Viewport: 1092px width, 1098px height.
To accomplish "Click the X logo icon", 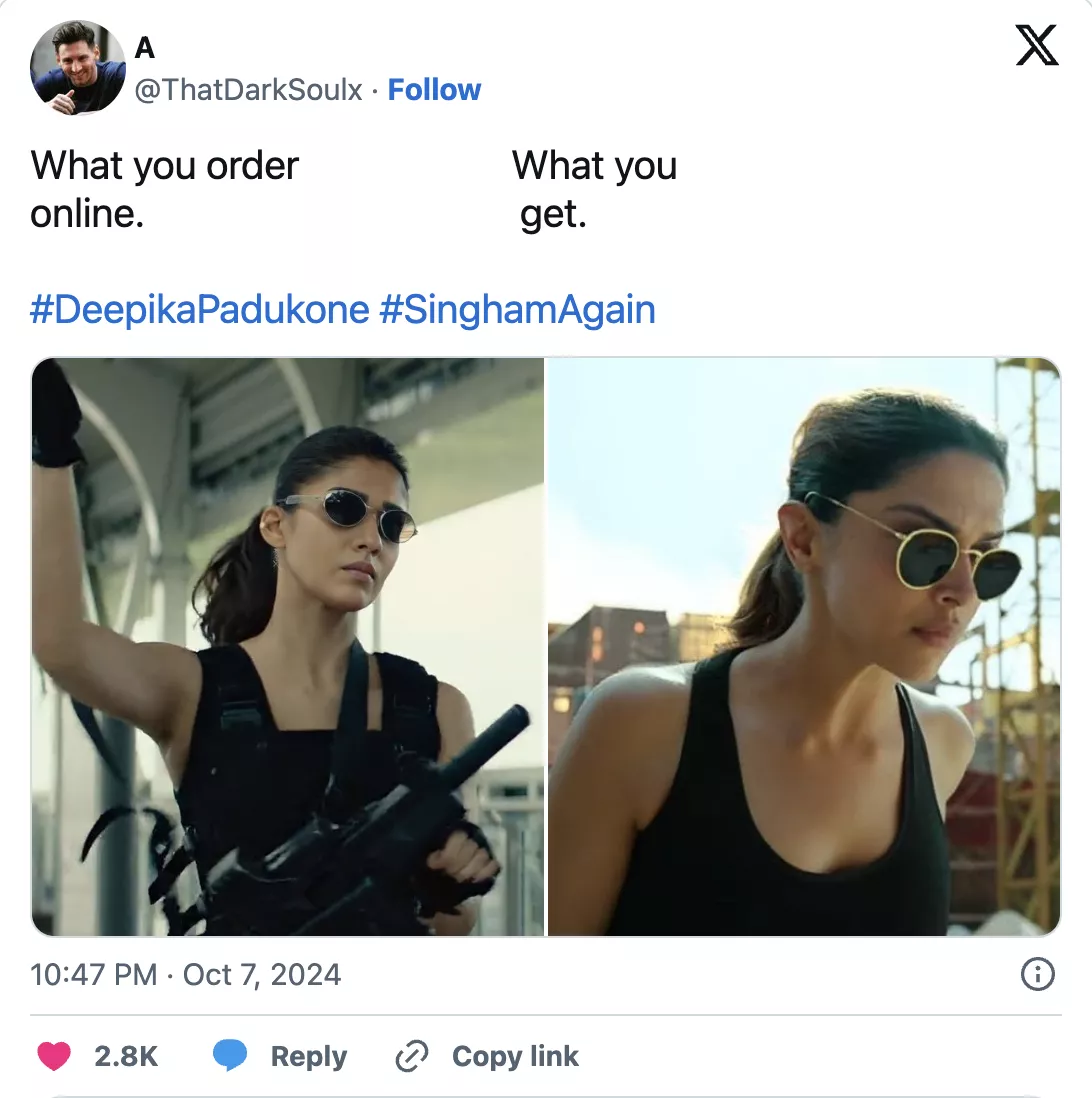I will click(1036, 45).
